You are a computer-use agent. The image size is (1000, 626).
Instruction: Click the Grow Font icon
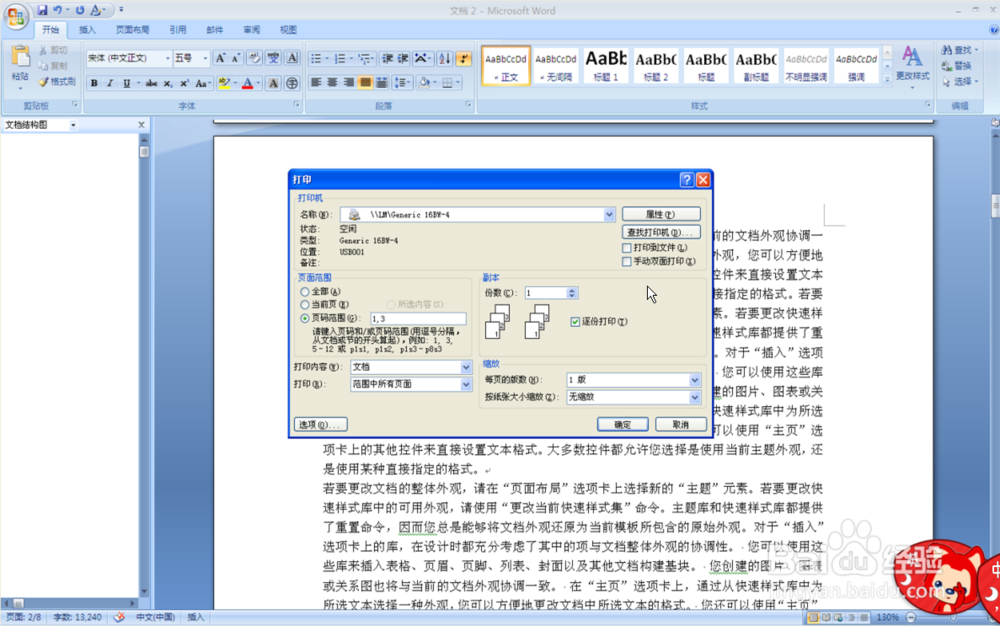pos(220,57)
